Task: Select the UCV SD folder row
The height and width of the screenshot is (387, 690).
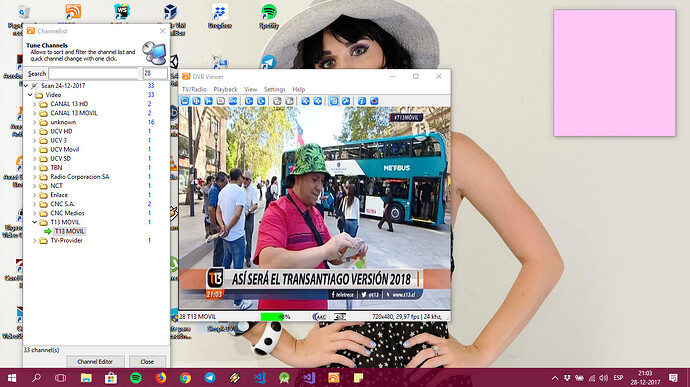Action: [60, 158]
